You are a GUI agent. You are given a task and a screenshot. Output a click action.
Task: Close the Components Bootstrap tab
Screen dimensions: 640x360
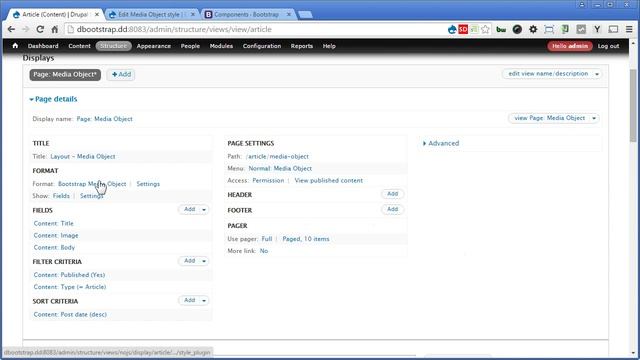click(x=289, y=14)
